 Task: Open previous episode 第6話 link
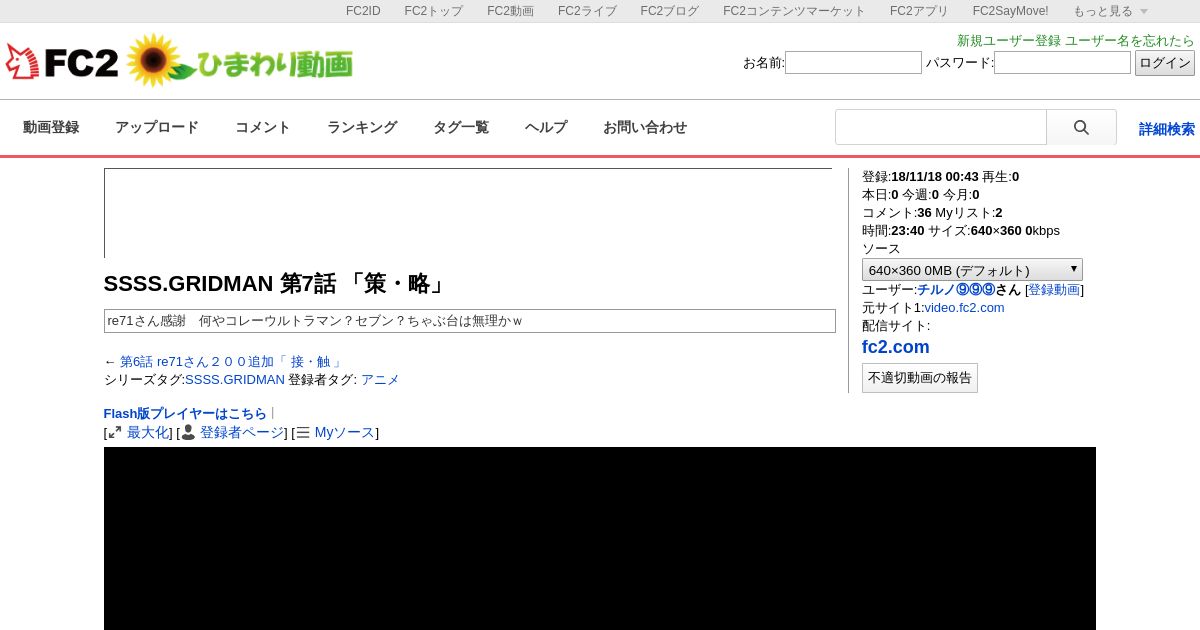click(x=231, y=362)
